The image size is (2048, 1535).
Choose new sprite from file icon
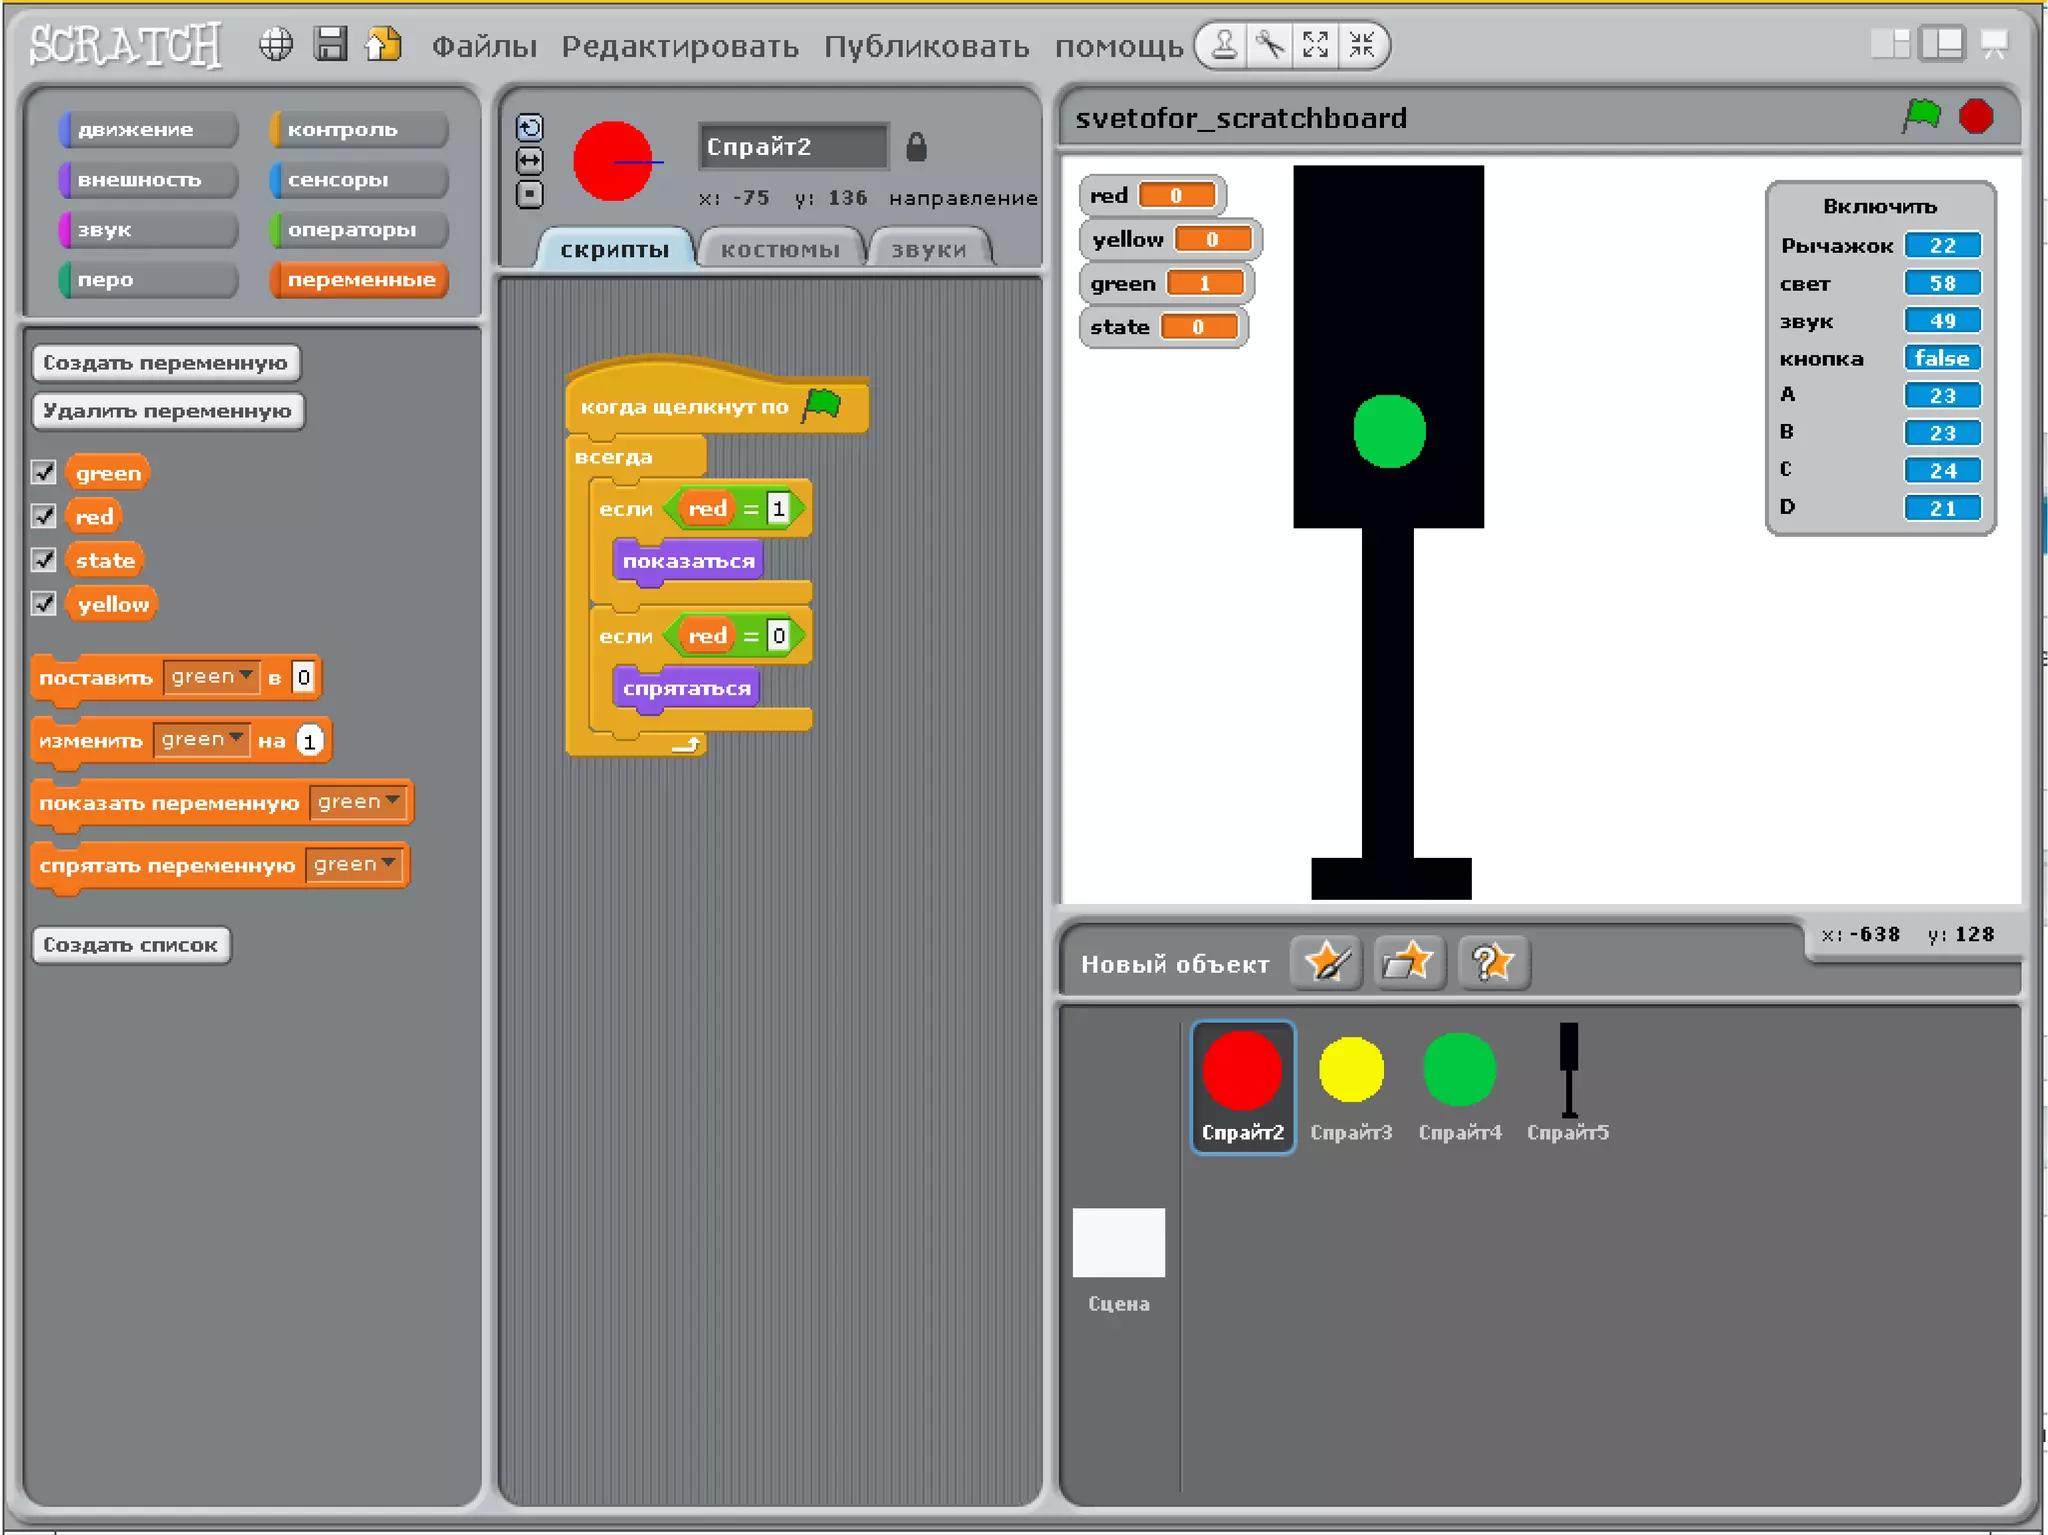tap(1409, 963)
